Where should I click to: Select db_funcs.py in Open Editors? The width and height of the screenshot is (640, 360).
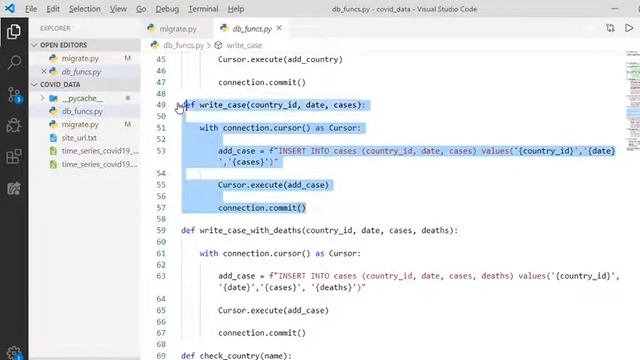(x=85, y=71)
